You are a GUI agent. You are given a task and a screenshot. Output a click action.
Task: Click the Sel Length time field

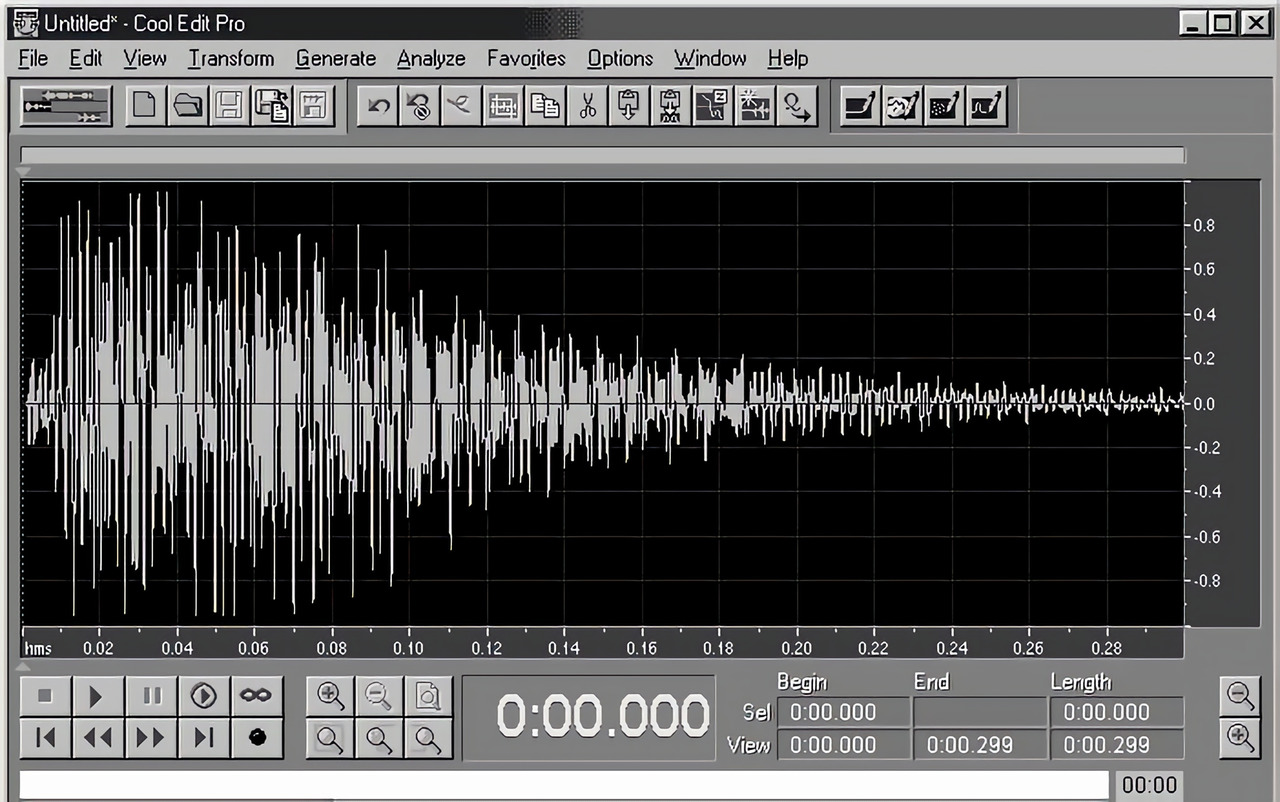coord(1117,713)
